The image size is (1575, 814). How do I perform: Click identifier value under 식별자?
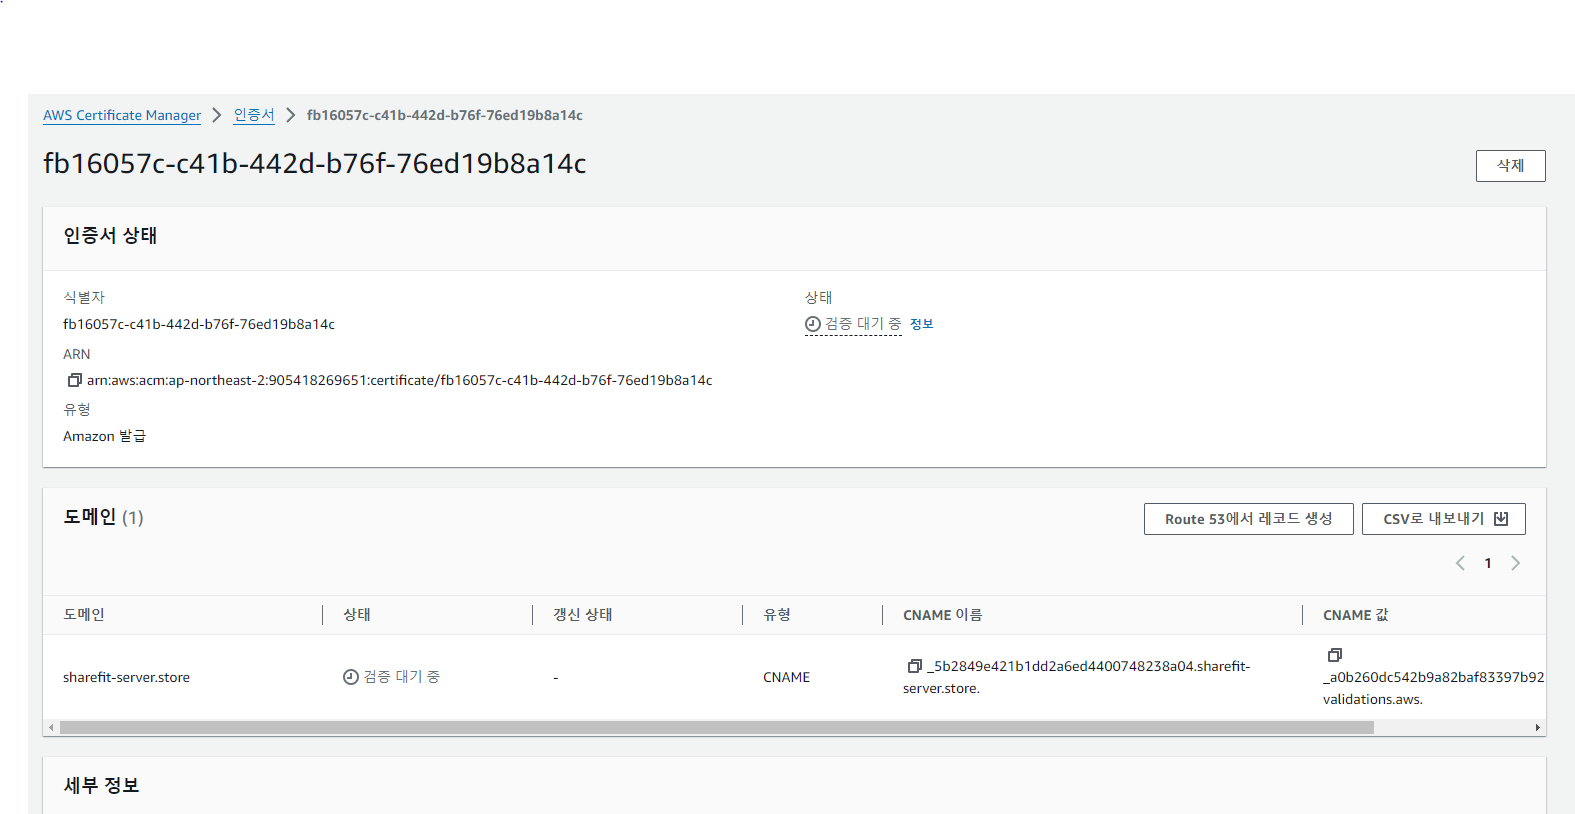[x=199, y=324]
